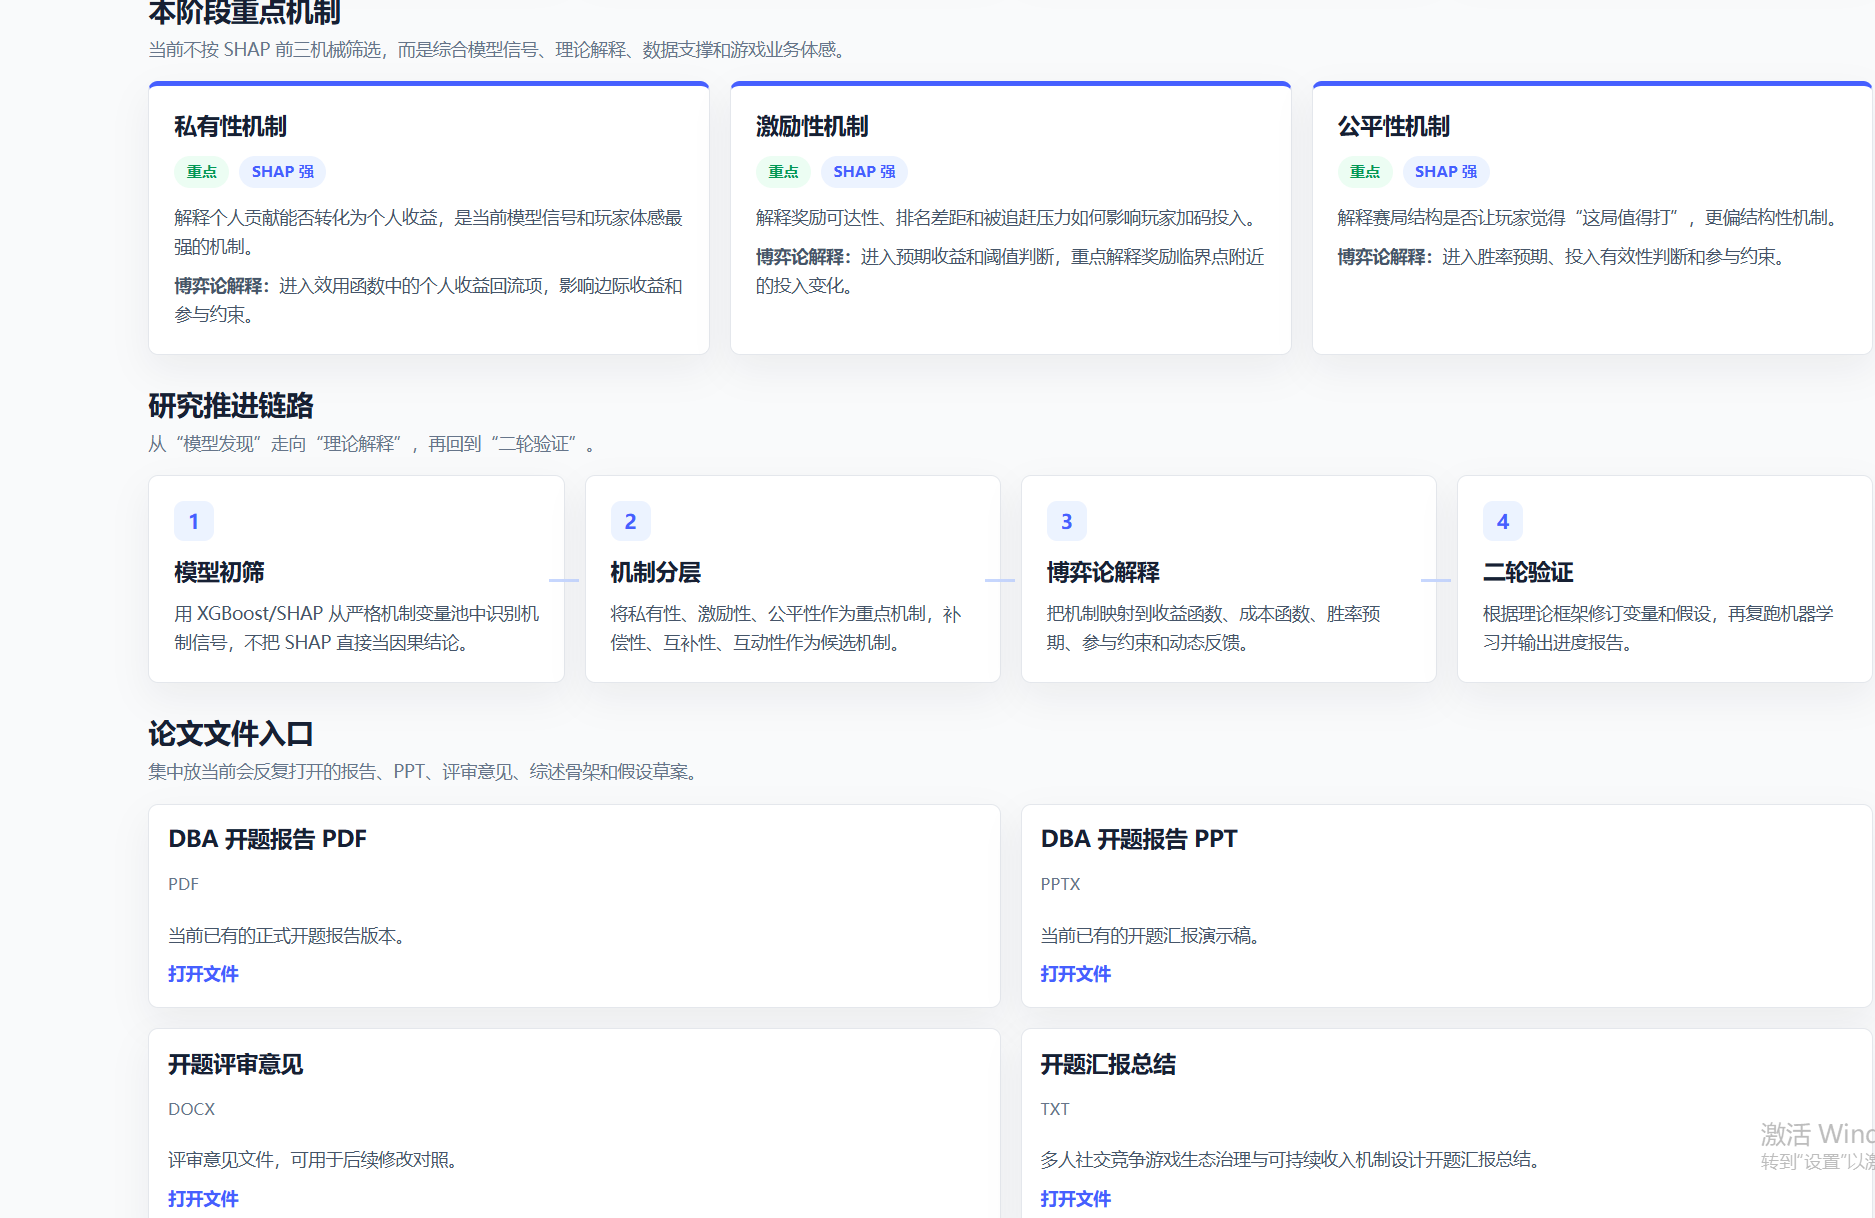
Task: Click the PDF file type label under DBA 开题报告 PDF
Action: (x=183, y=884)
